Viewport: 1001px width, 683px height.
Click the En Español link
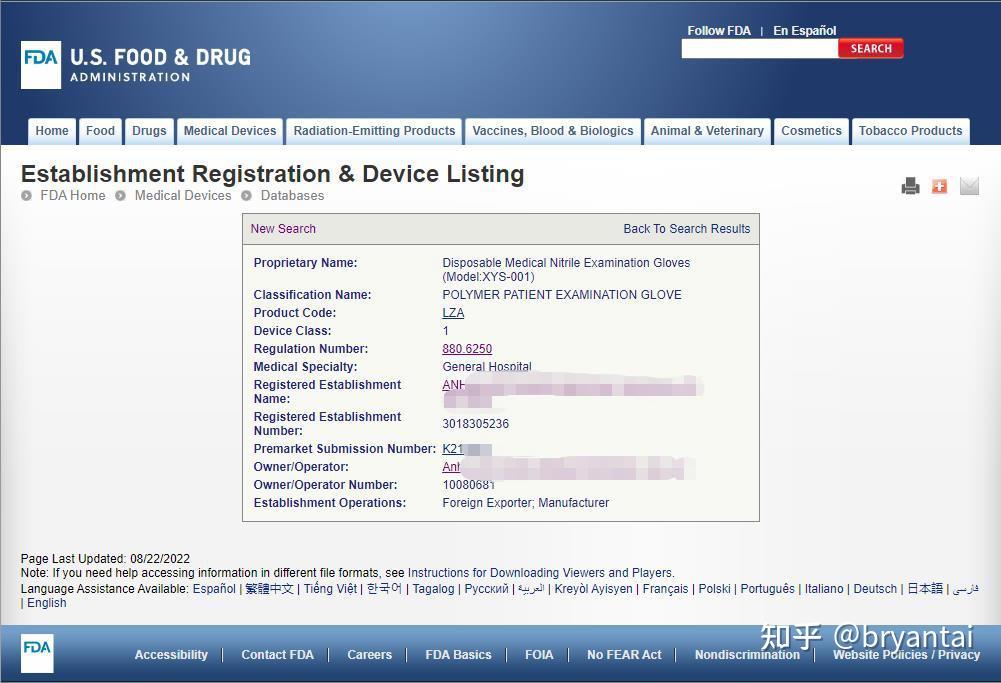tap(804, 31)
